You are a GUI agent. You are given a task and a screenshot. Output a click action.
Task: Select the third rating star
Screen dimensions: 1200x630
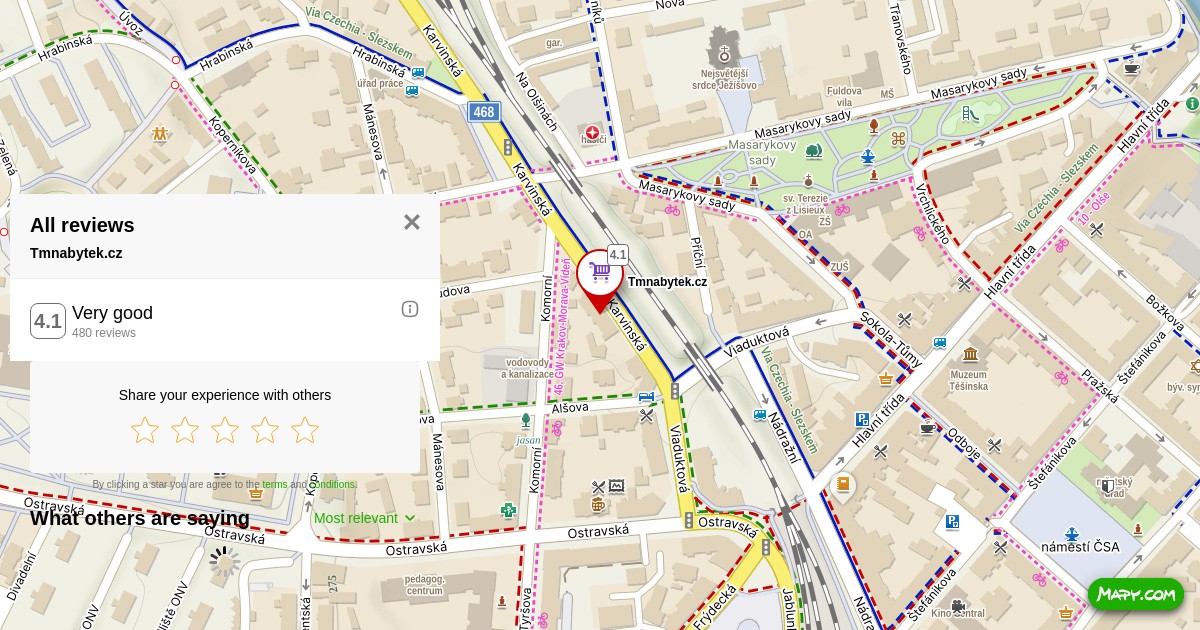pos(225,430)
